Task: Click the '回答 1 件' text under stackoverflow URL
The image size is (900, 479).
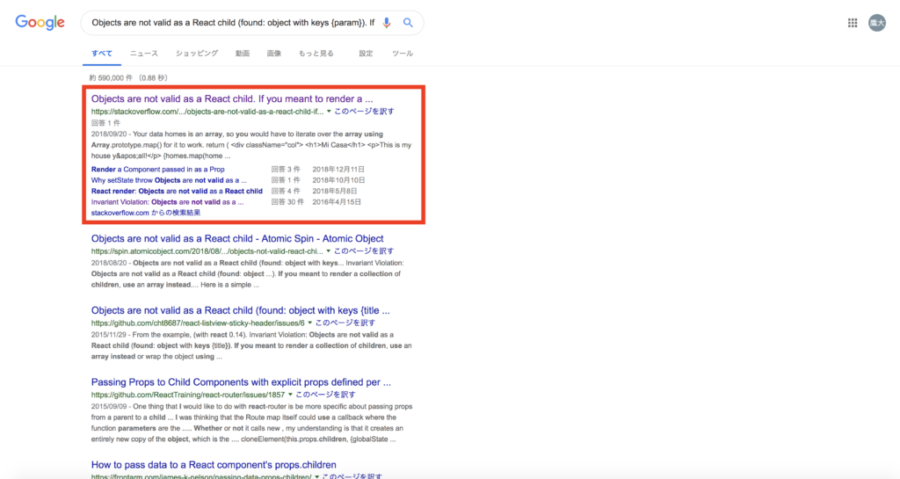Action: point(106,123)
